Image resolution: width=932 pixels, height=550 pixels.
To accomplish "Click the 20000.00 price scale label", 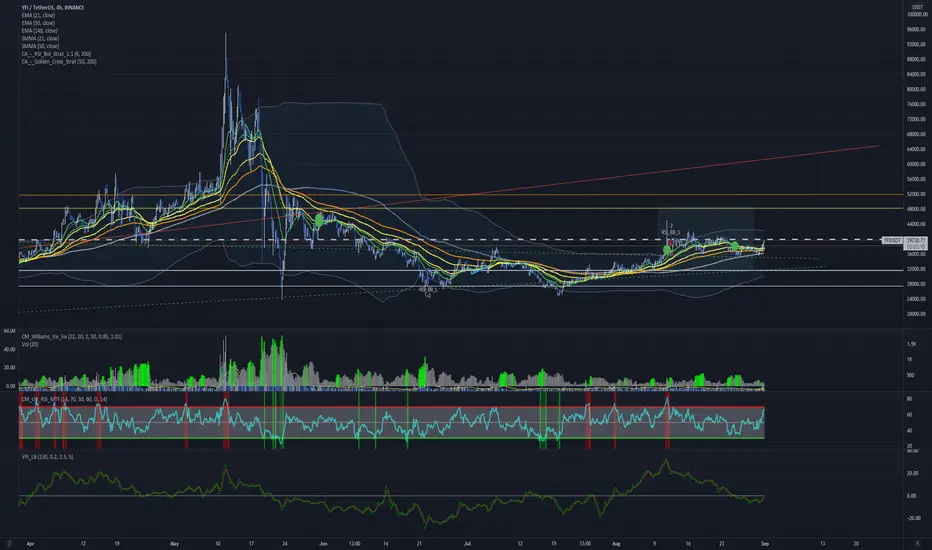I will point(917,314).
